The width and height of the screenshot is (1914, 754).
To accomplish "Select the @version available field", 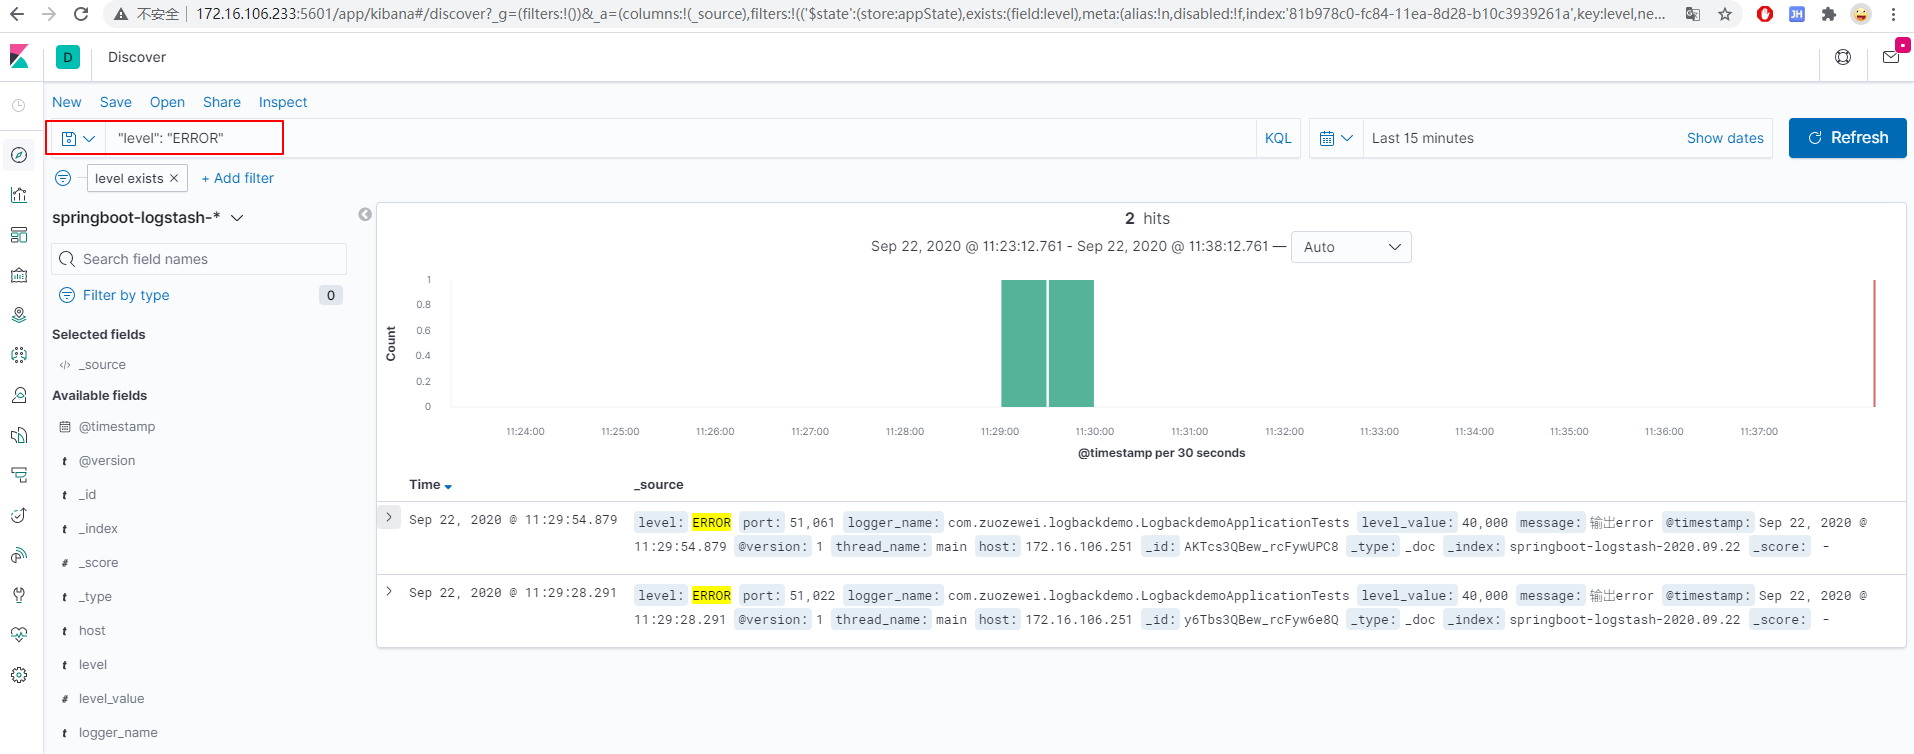I will 107,460.
